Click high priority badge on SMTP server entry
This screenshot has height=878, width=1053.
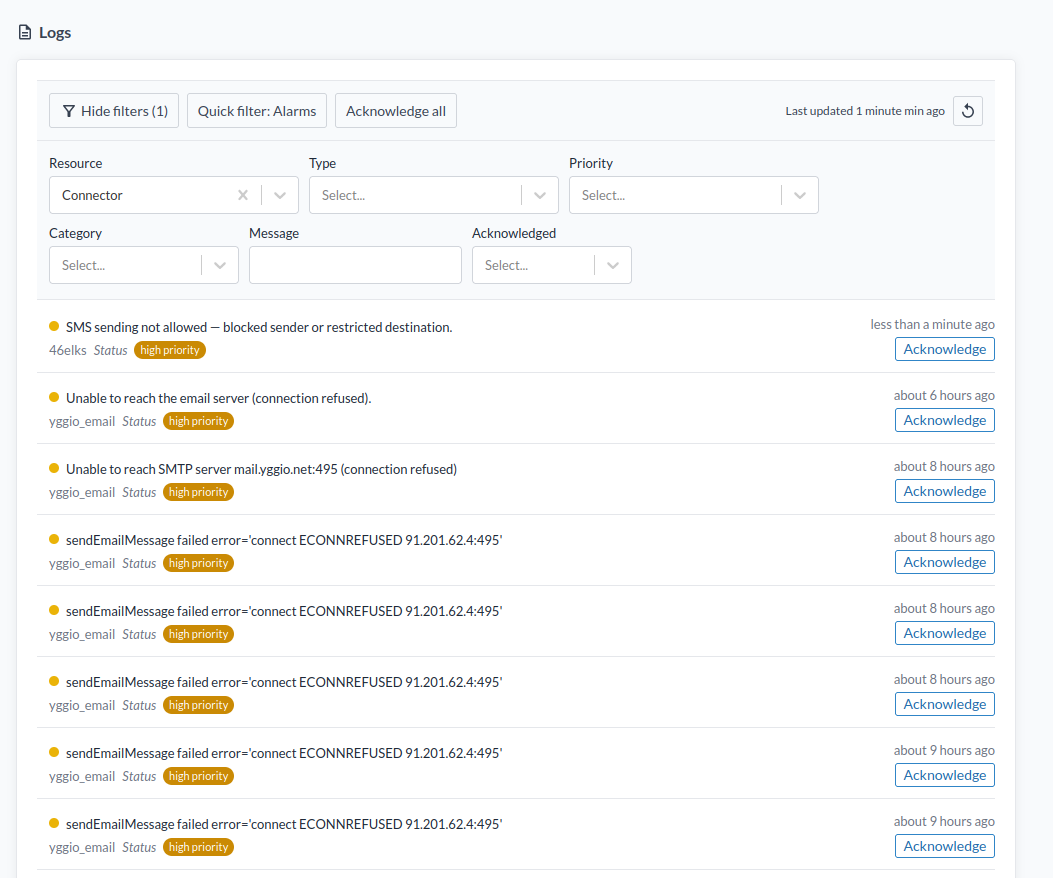pyautogui.click(x=198, y=492)
